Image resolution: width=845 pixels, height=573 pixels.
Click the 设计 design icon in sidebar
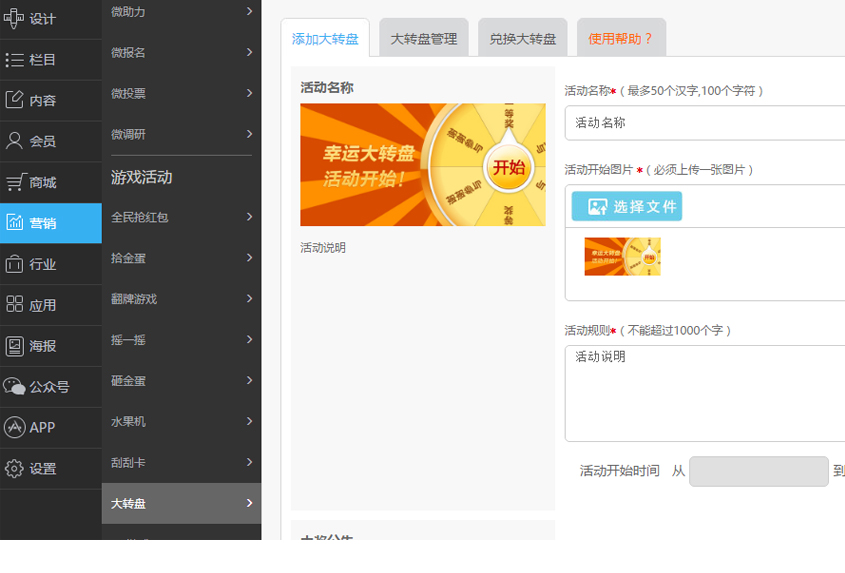coord(14,18)
